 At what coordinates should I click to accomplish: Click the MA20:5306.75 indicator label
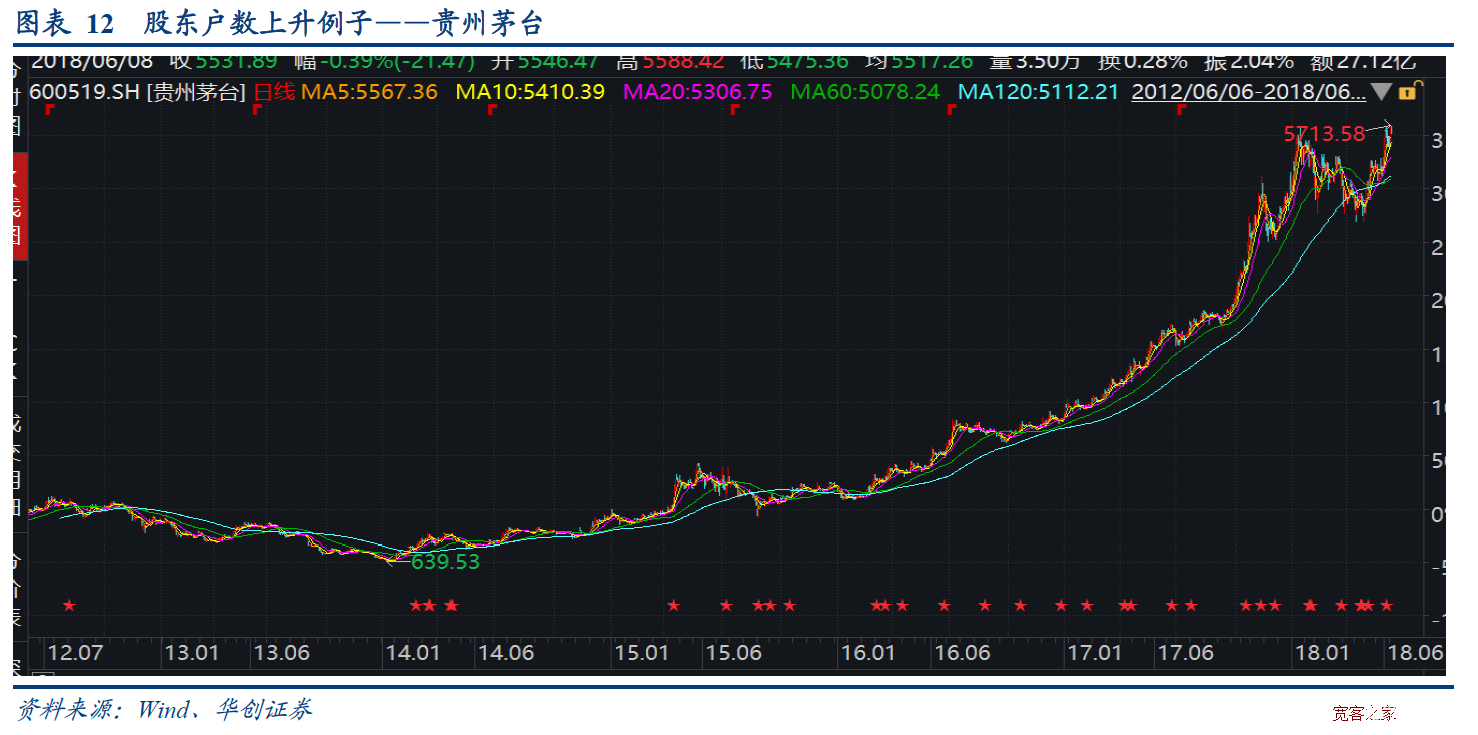coord(698,92)
